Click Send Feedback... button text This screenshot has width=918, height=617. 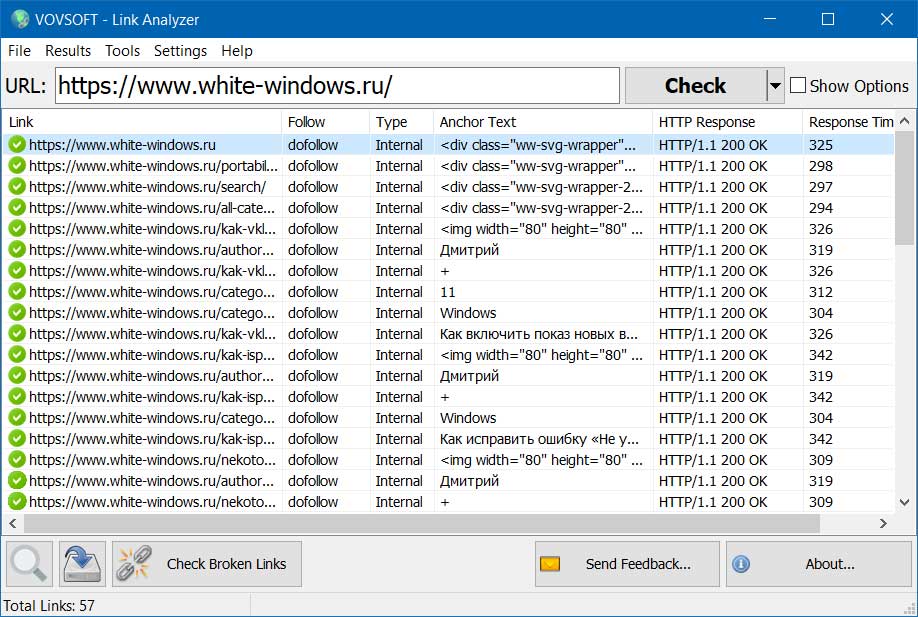tap(638, 564)
